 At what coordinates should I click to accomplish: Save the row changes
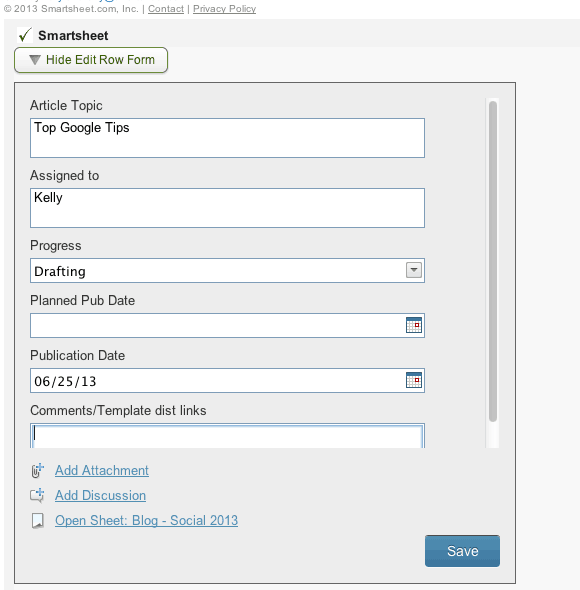(x=462, y=551)
